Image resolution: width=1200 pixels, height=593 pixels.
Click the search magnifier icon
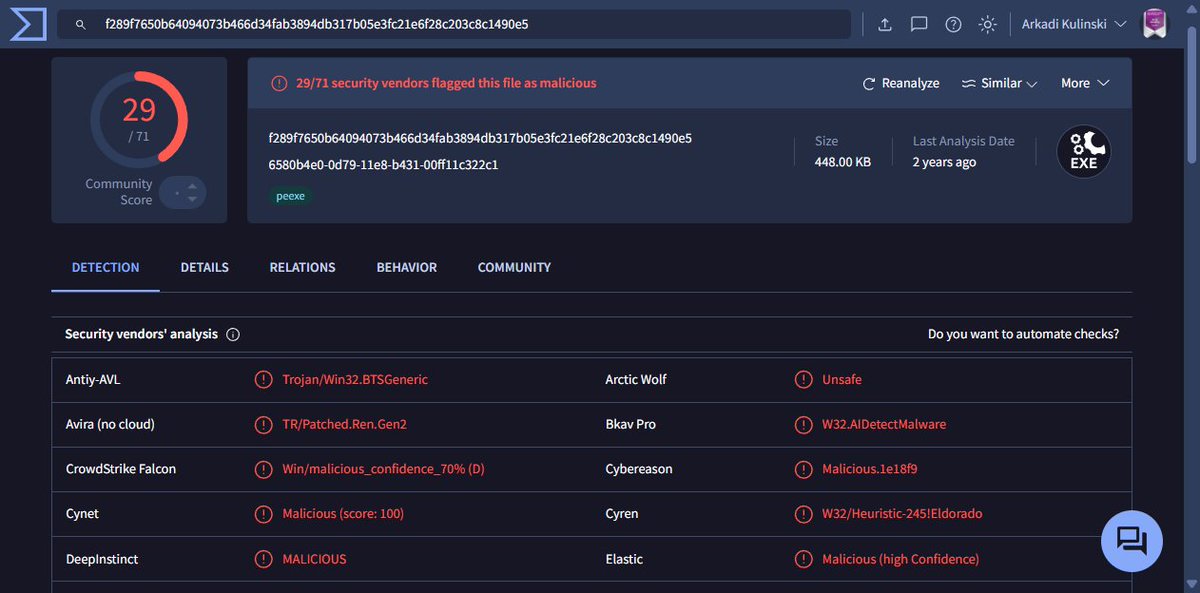click(x=80, y=24)
